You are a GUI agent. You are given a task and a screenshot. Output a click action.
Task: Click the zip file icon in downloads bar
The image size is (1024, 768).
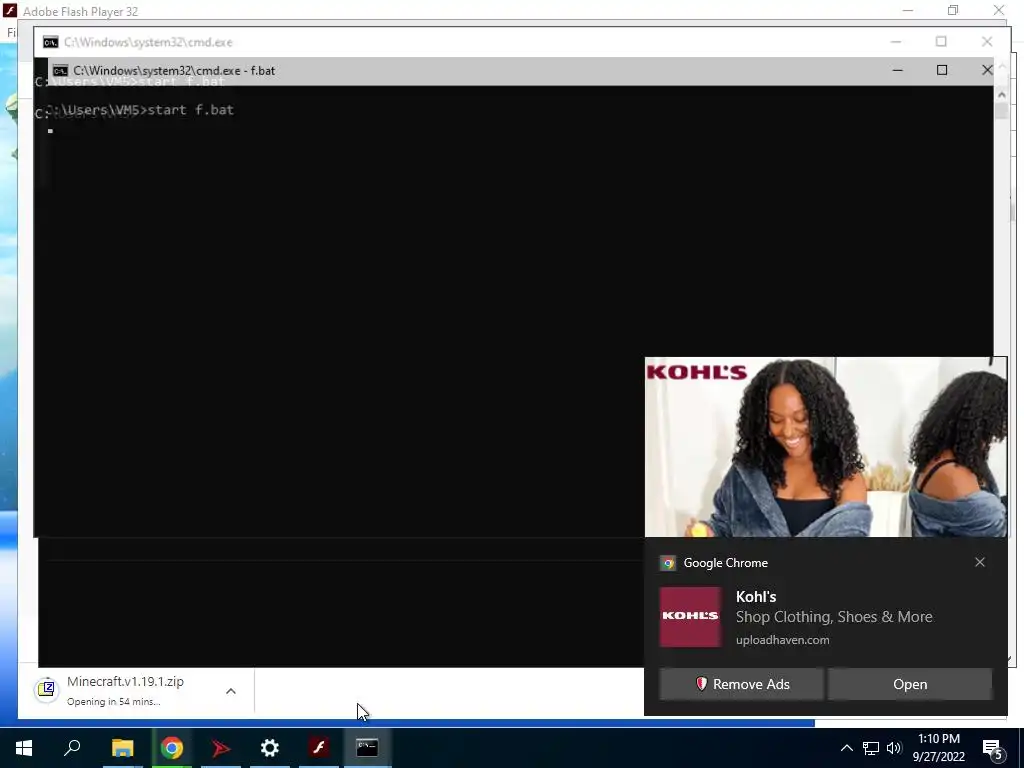47,690
